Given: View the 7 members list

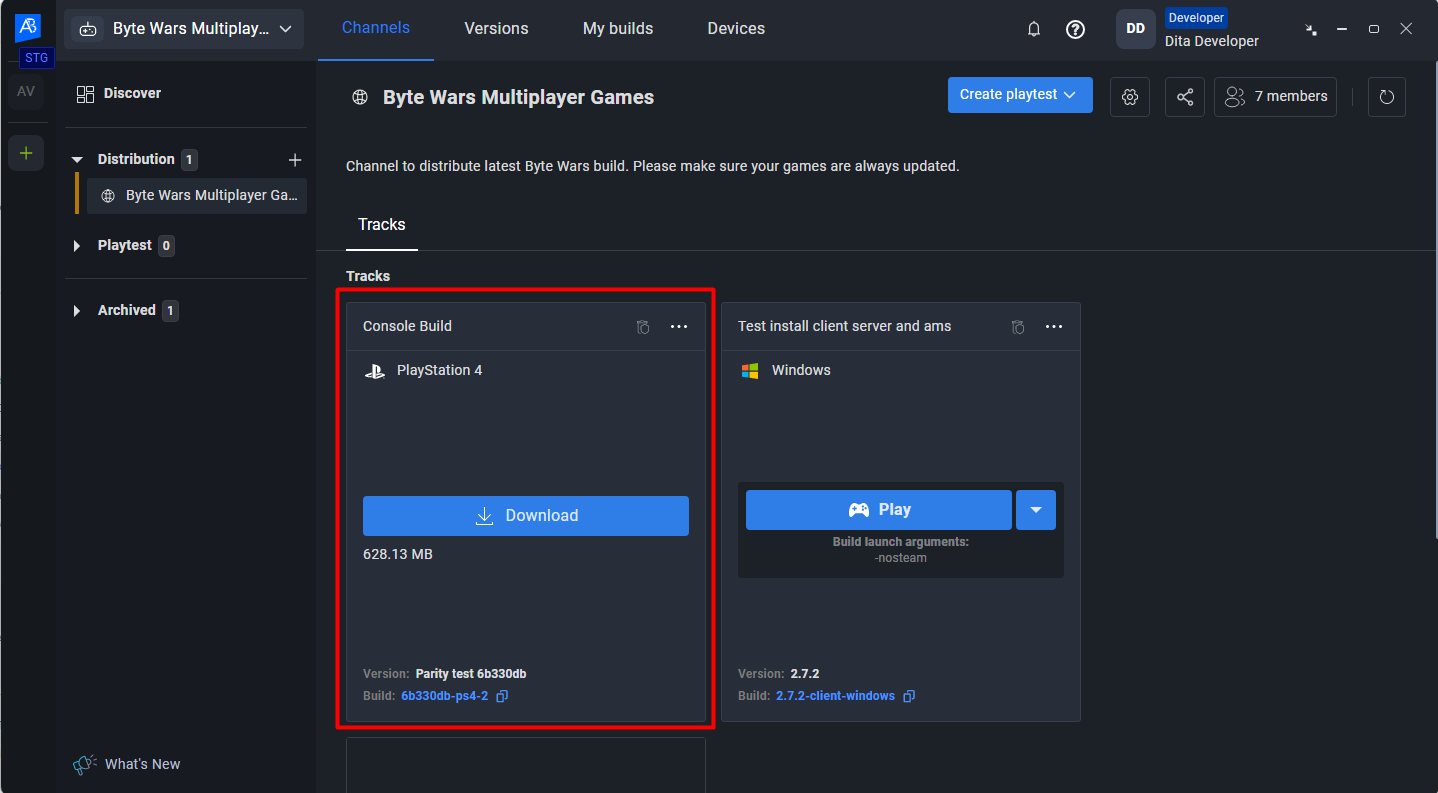Looking at the screenshot, I should pyautogui.click(x=1276, y=97).
